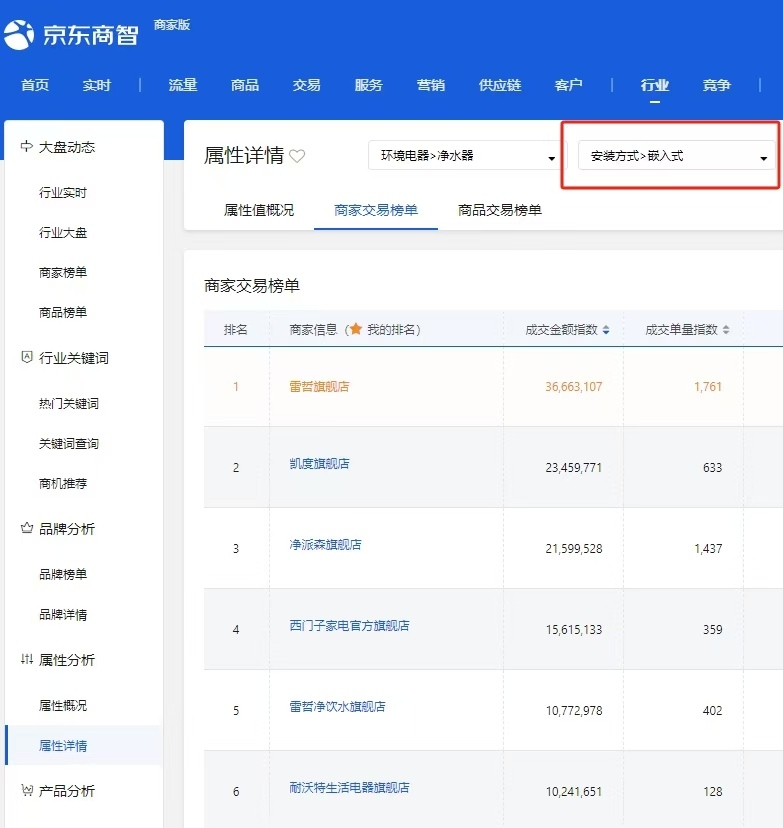Open 商家榜单 in the sidebar
Image resolution: width=783 pixels, height=828 pixels.
[x=63, y=272]
